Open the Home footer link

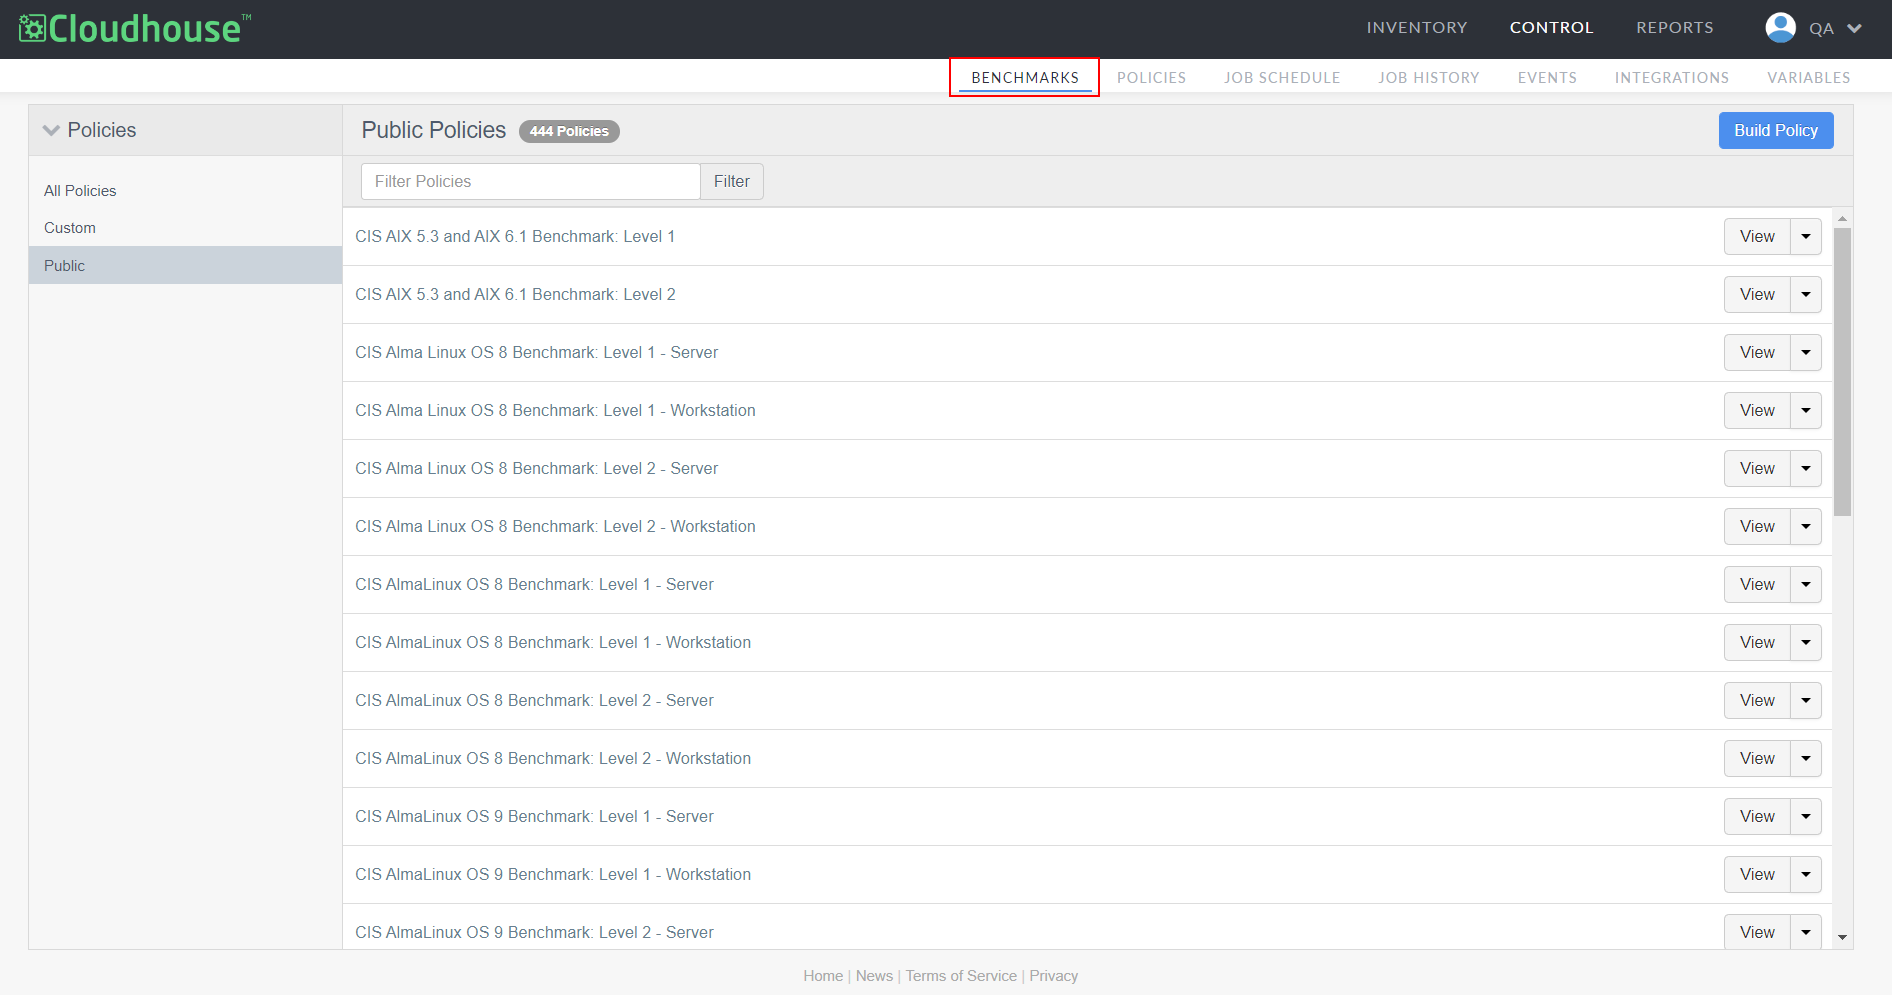coord(823,976)
